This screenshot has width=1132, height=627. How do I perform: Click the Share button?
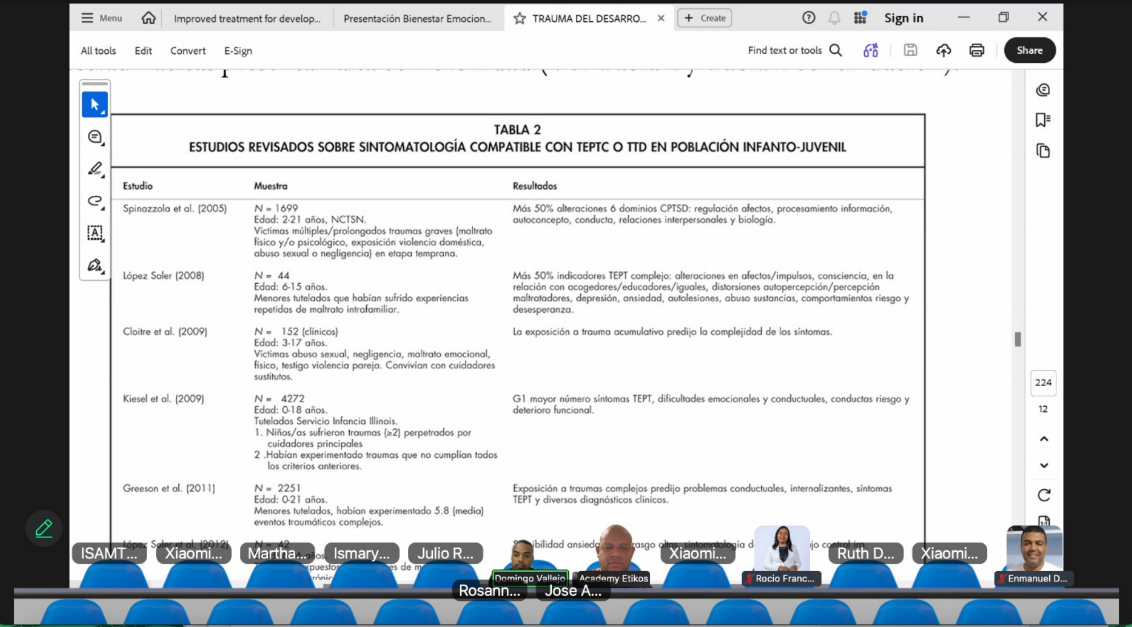(1029, 50)
